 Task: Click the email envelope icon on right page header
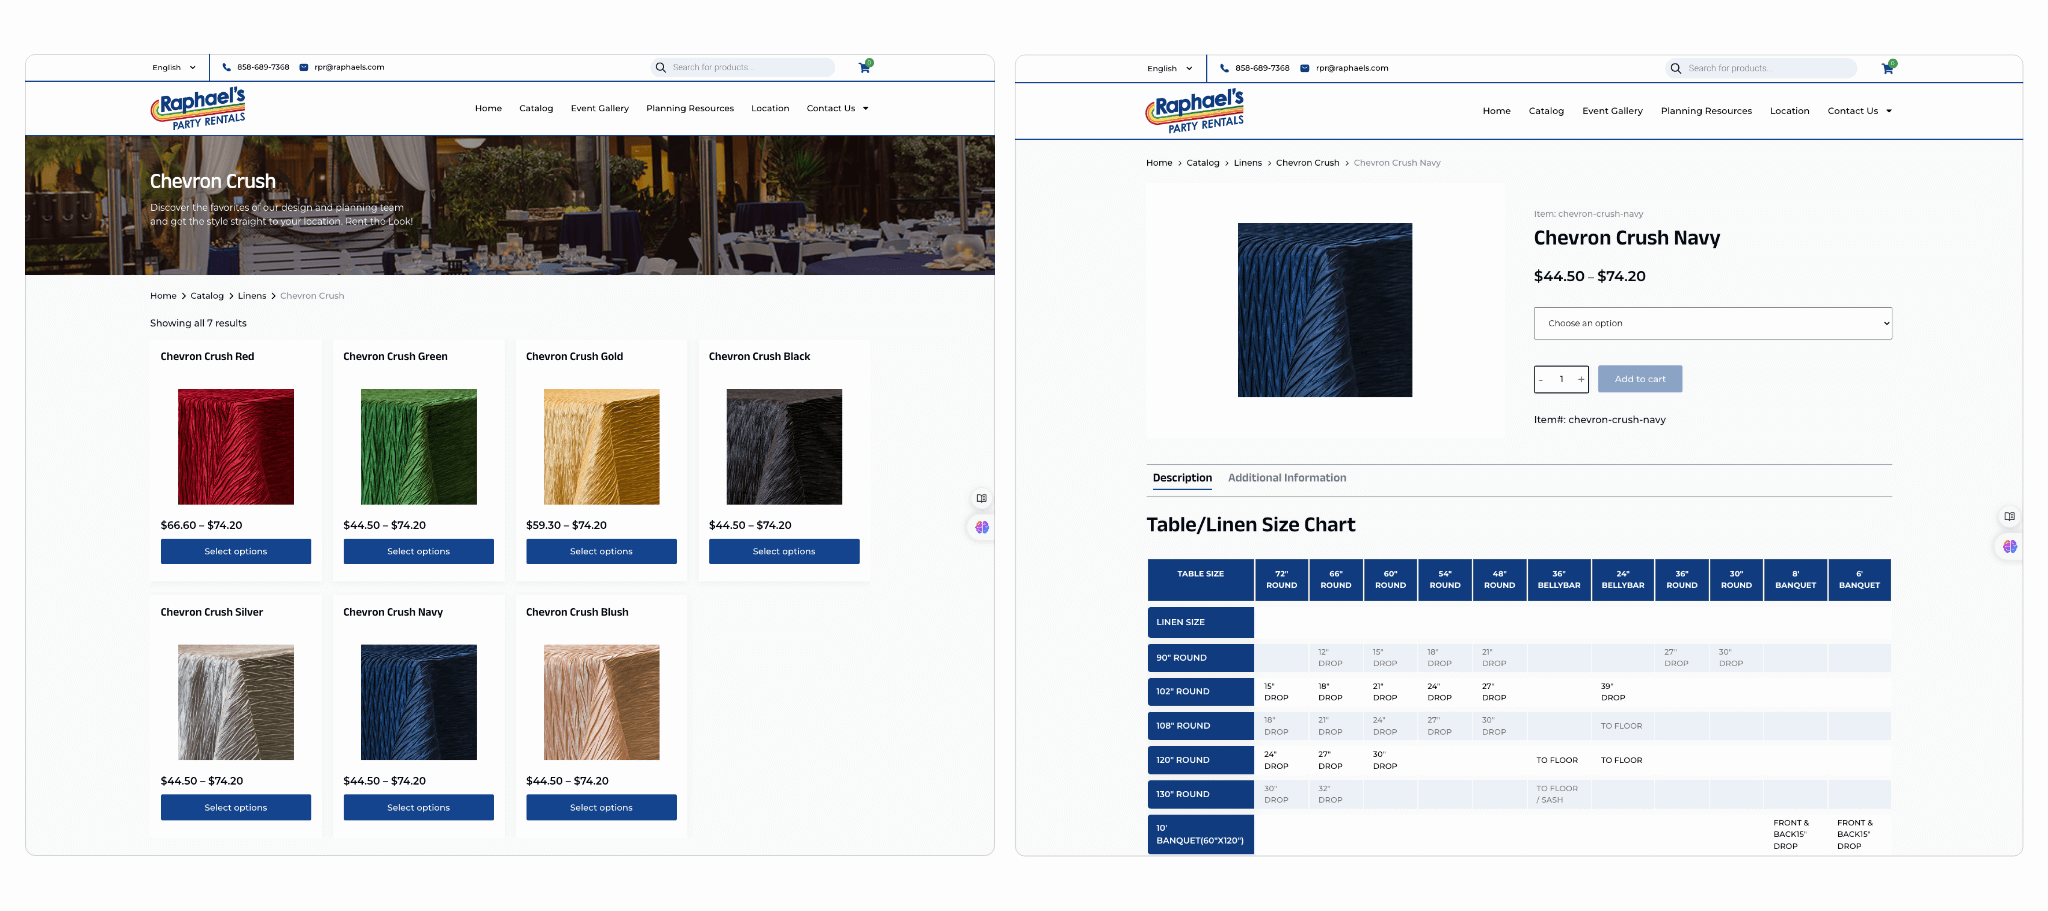1305,68
